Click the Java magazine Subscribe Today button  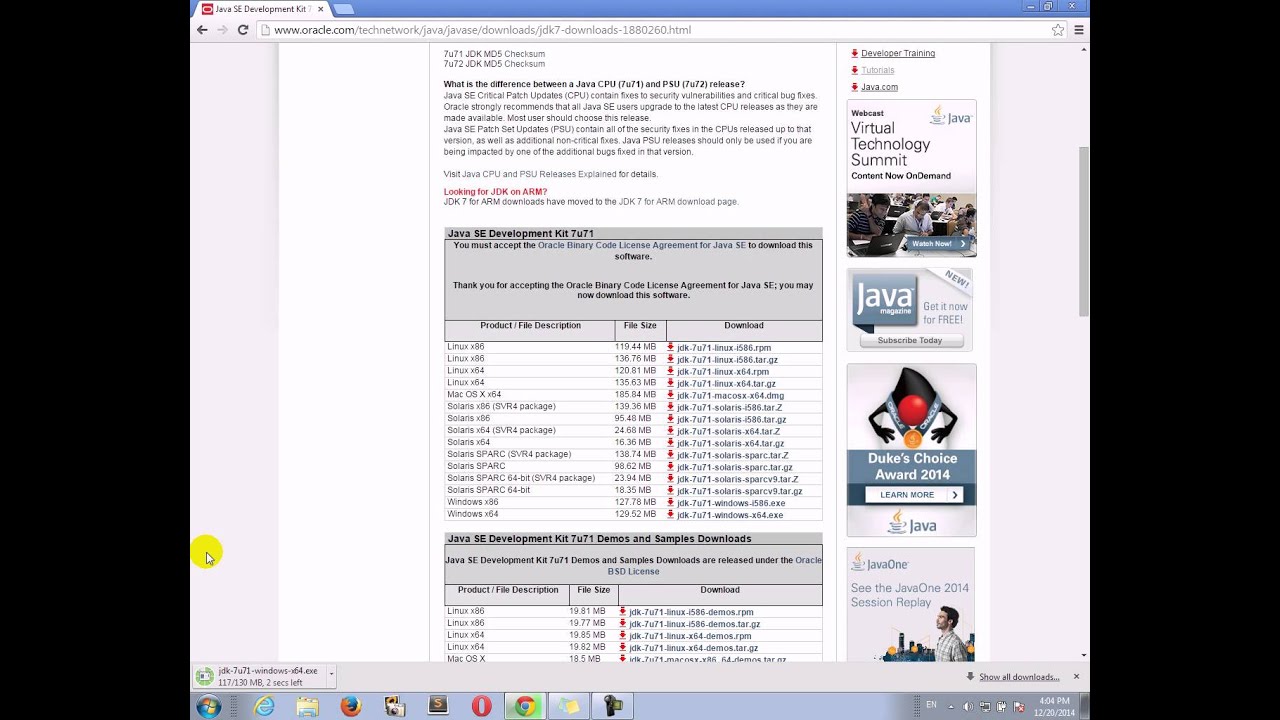(x=910, y=340)
